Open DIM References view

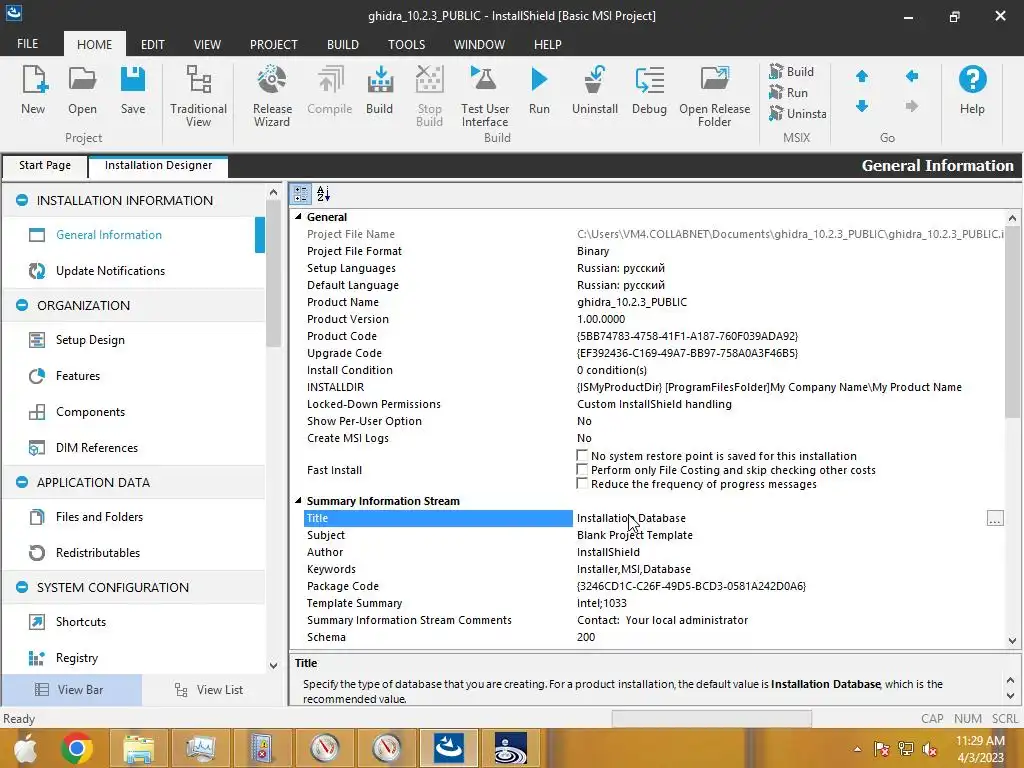[97, 448]
